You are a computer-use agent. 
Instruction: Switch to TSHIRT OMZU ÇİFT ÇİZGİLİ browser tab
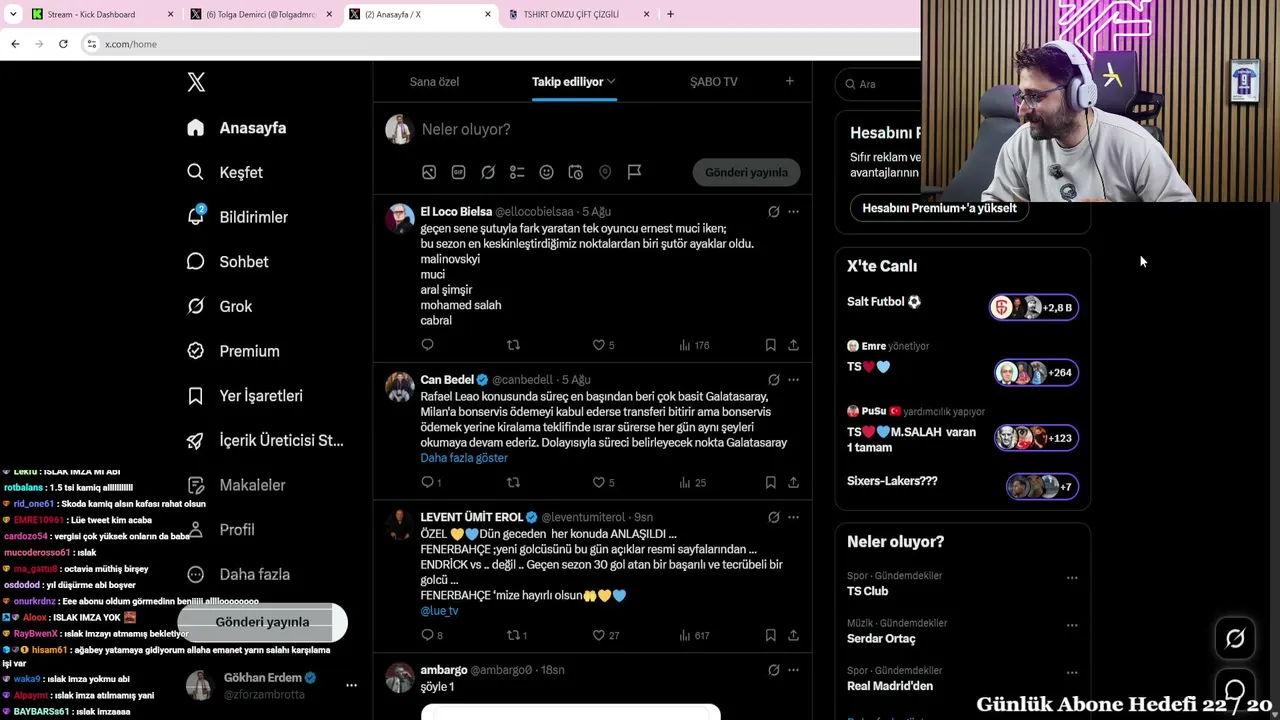tap(579, 14)
